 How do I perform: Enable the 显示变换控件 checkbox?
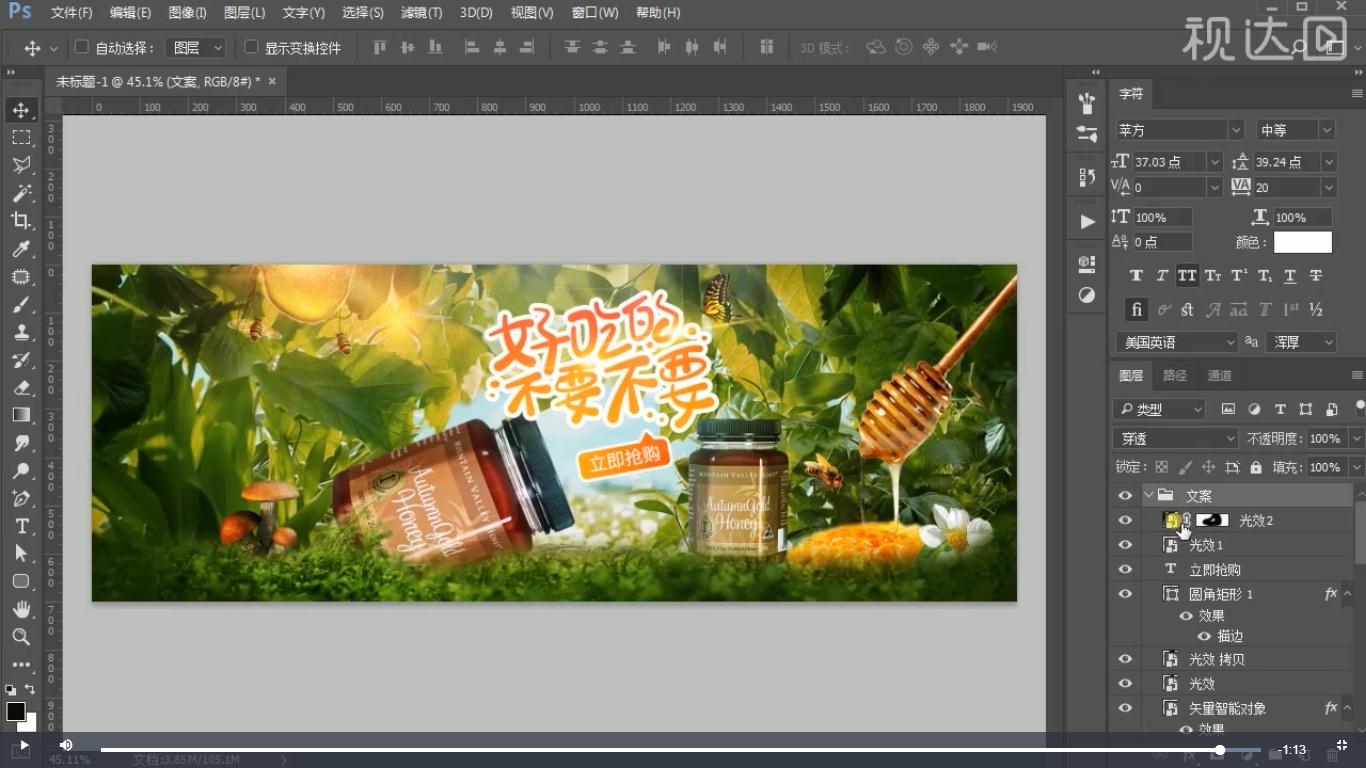point(251,47)
